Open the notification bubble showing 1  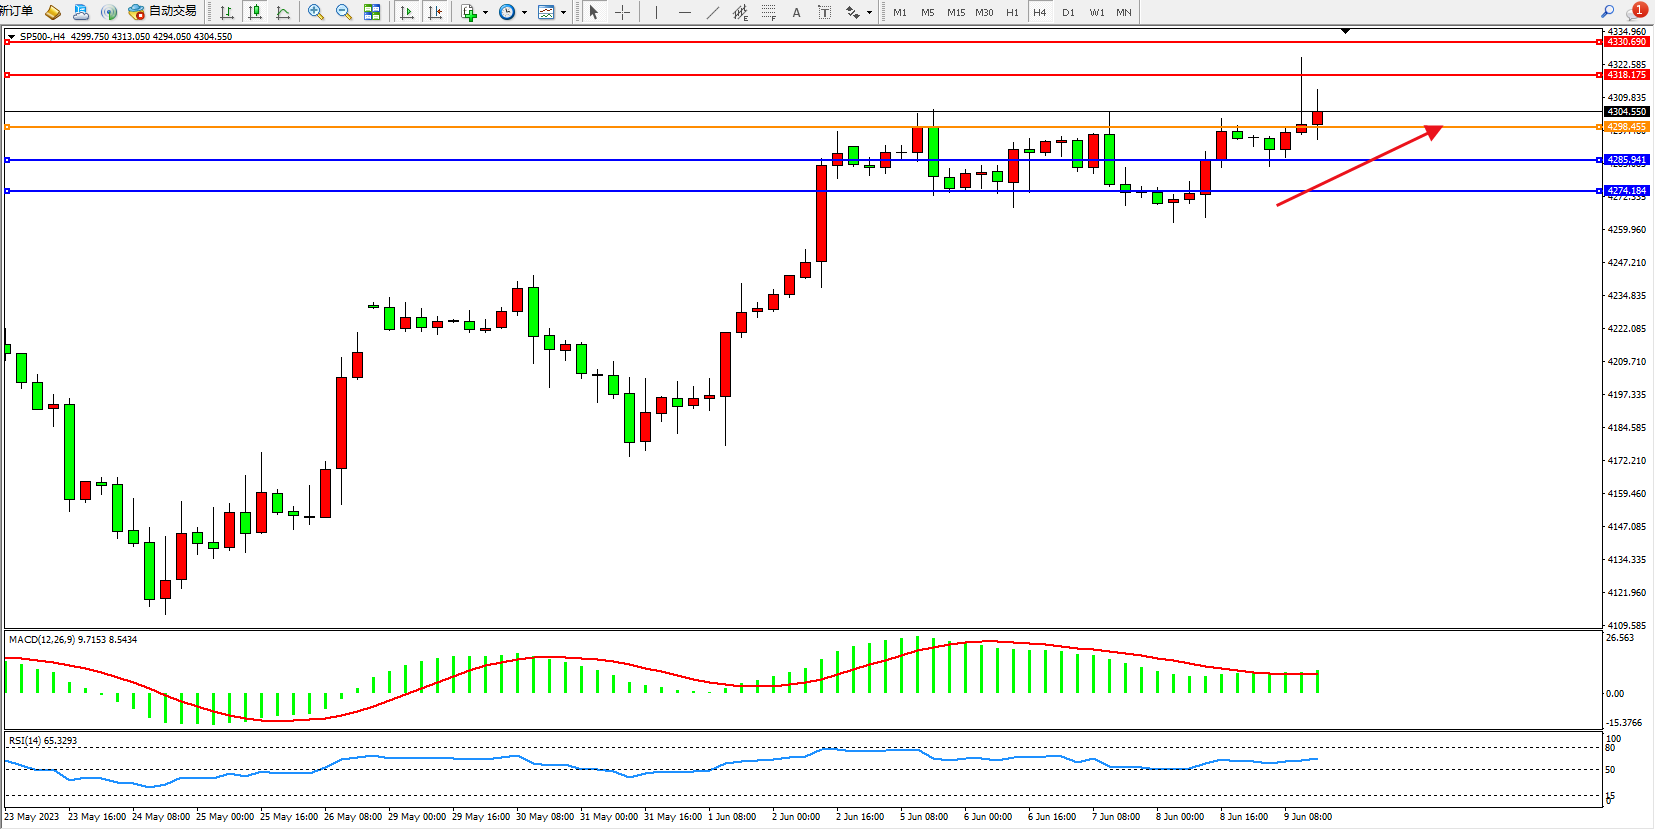coord(1637,11)
